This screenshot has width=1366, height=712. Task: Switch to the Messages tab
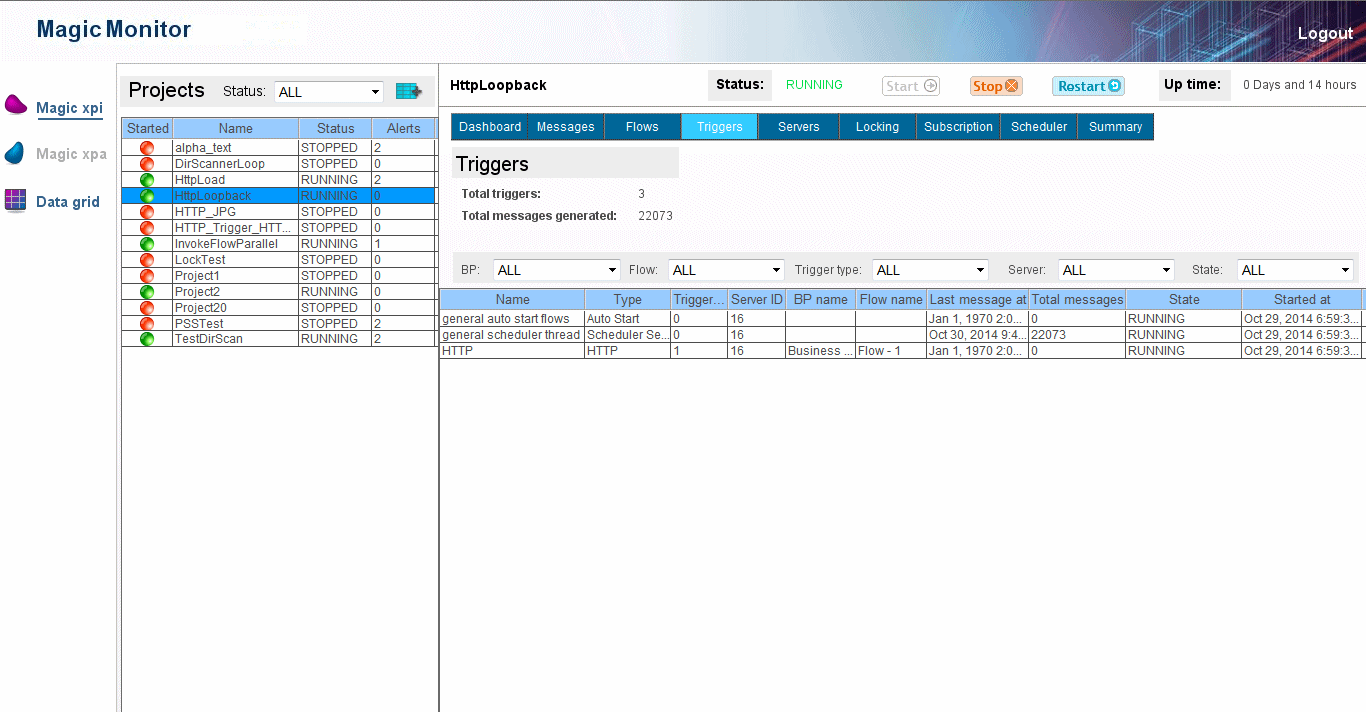566,127
